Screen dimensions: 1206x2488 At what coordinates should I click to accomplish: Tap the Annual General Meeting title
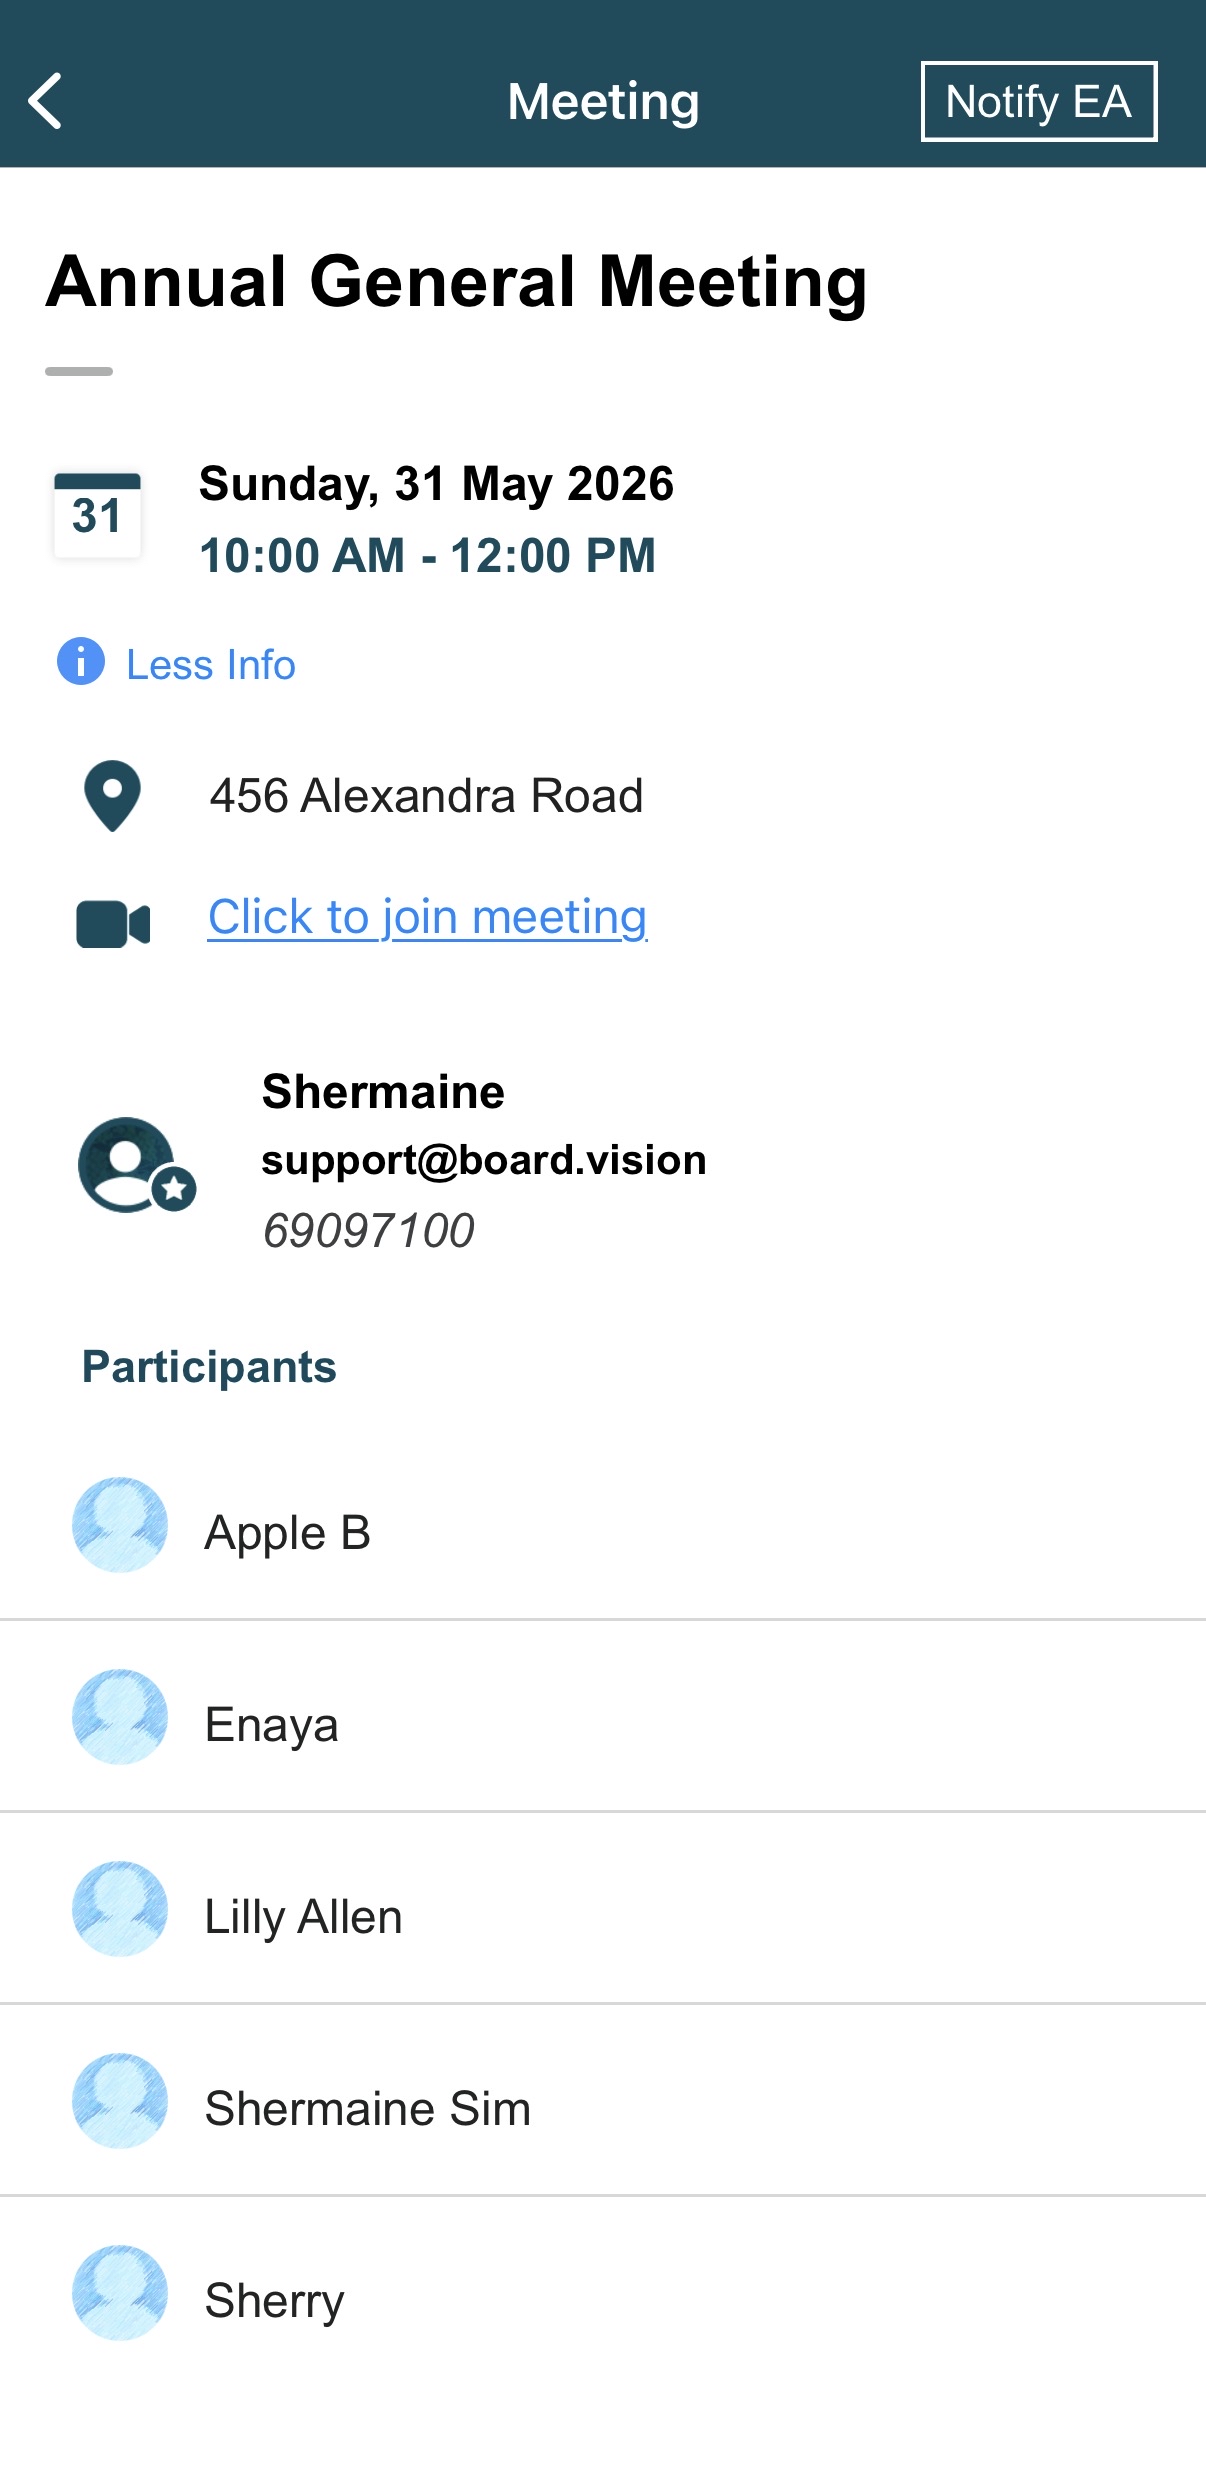tap(457, 283)
